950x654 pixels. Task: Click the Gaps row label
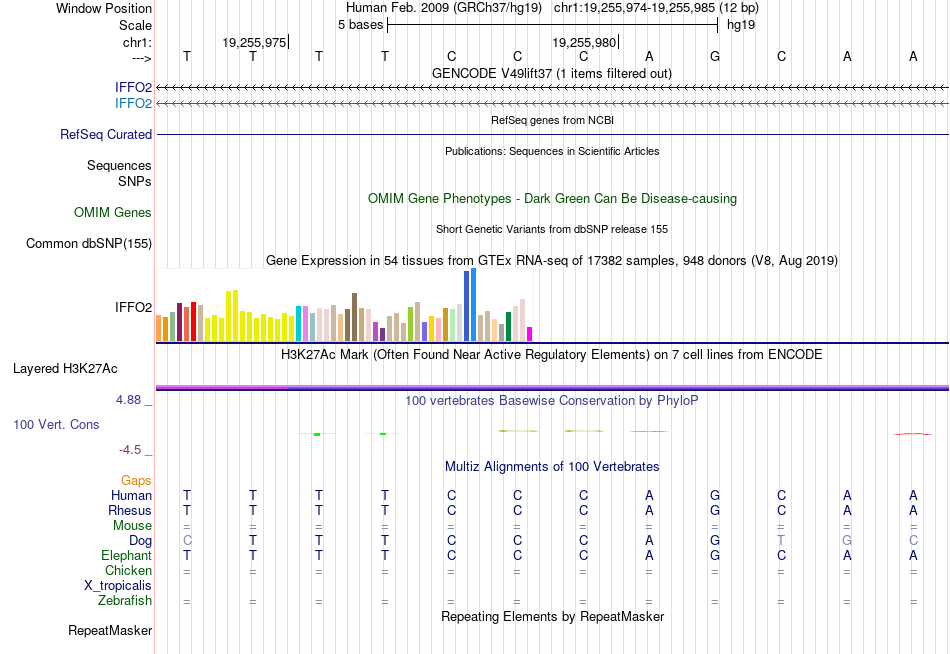[x=136, y=481]
